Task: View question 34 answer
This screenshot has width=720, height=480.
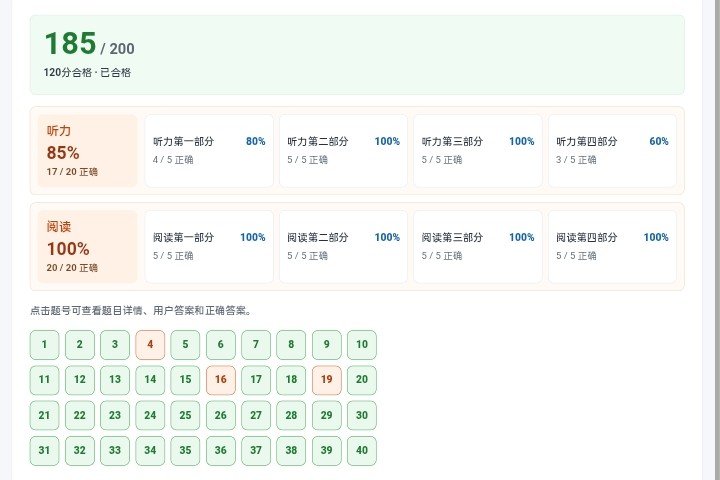Action: pos(150,451)
